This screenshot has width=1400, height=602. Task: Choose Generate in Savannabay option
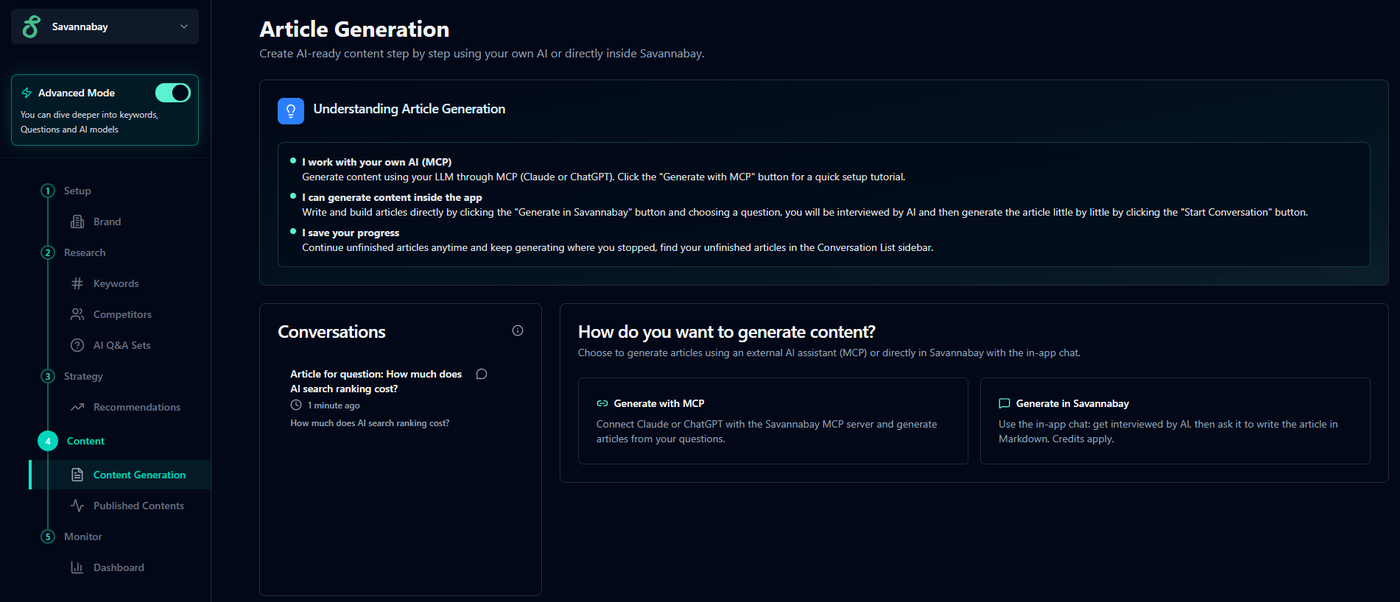(x=1174, y=420)
